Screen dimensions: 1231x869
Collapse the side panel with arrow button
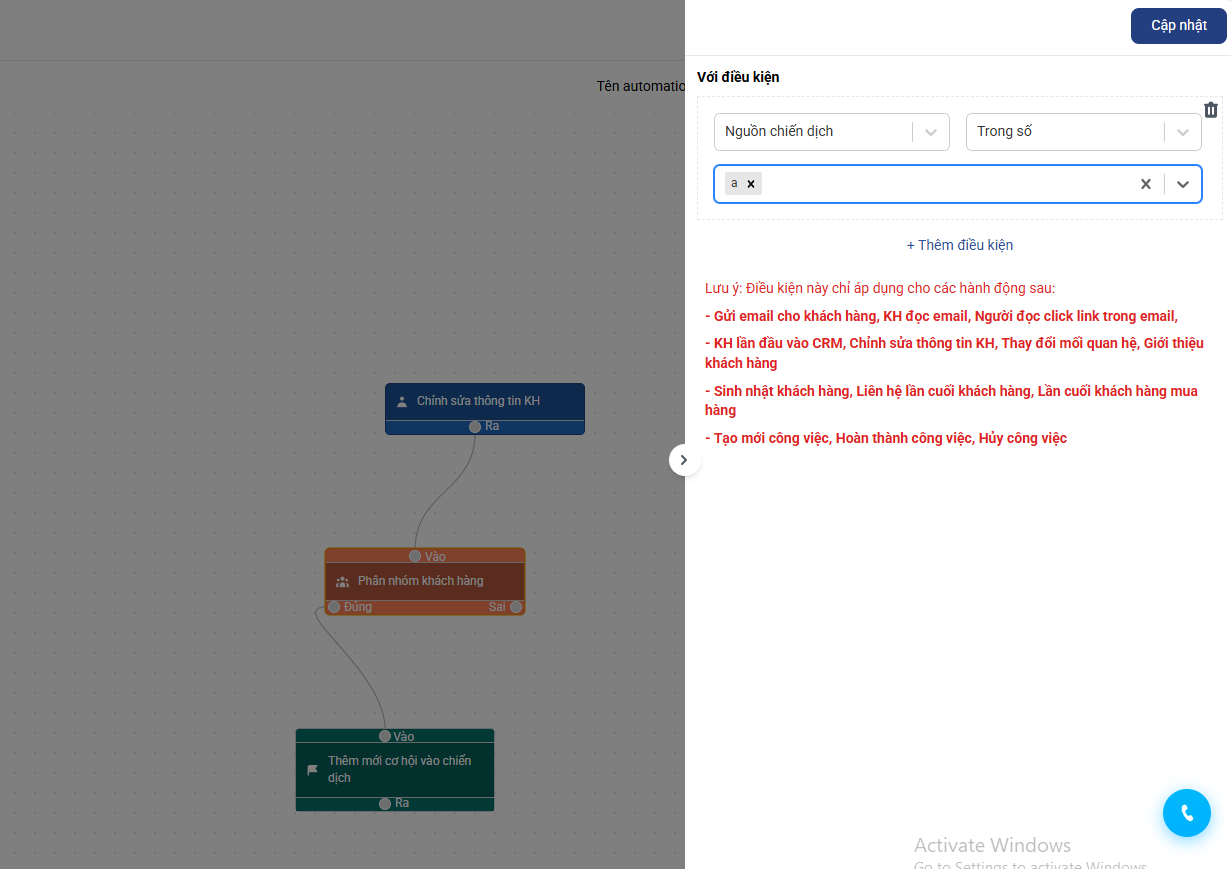pos(684,460)
